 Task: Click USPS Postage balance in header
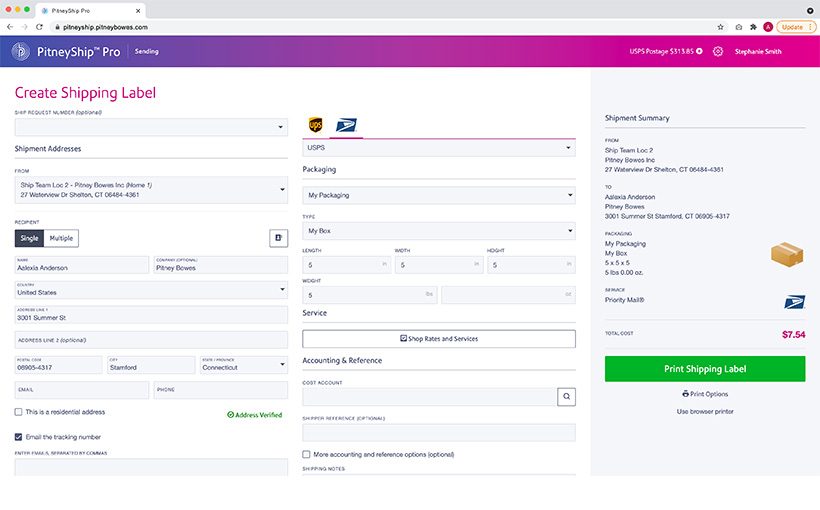[x=662, y=51]
